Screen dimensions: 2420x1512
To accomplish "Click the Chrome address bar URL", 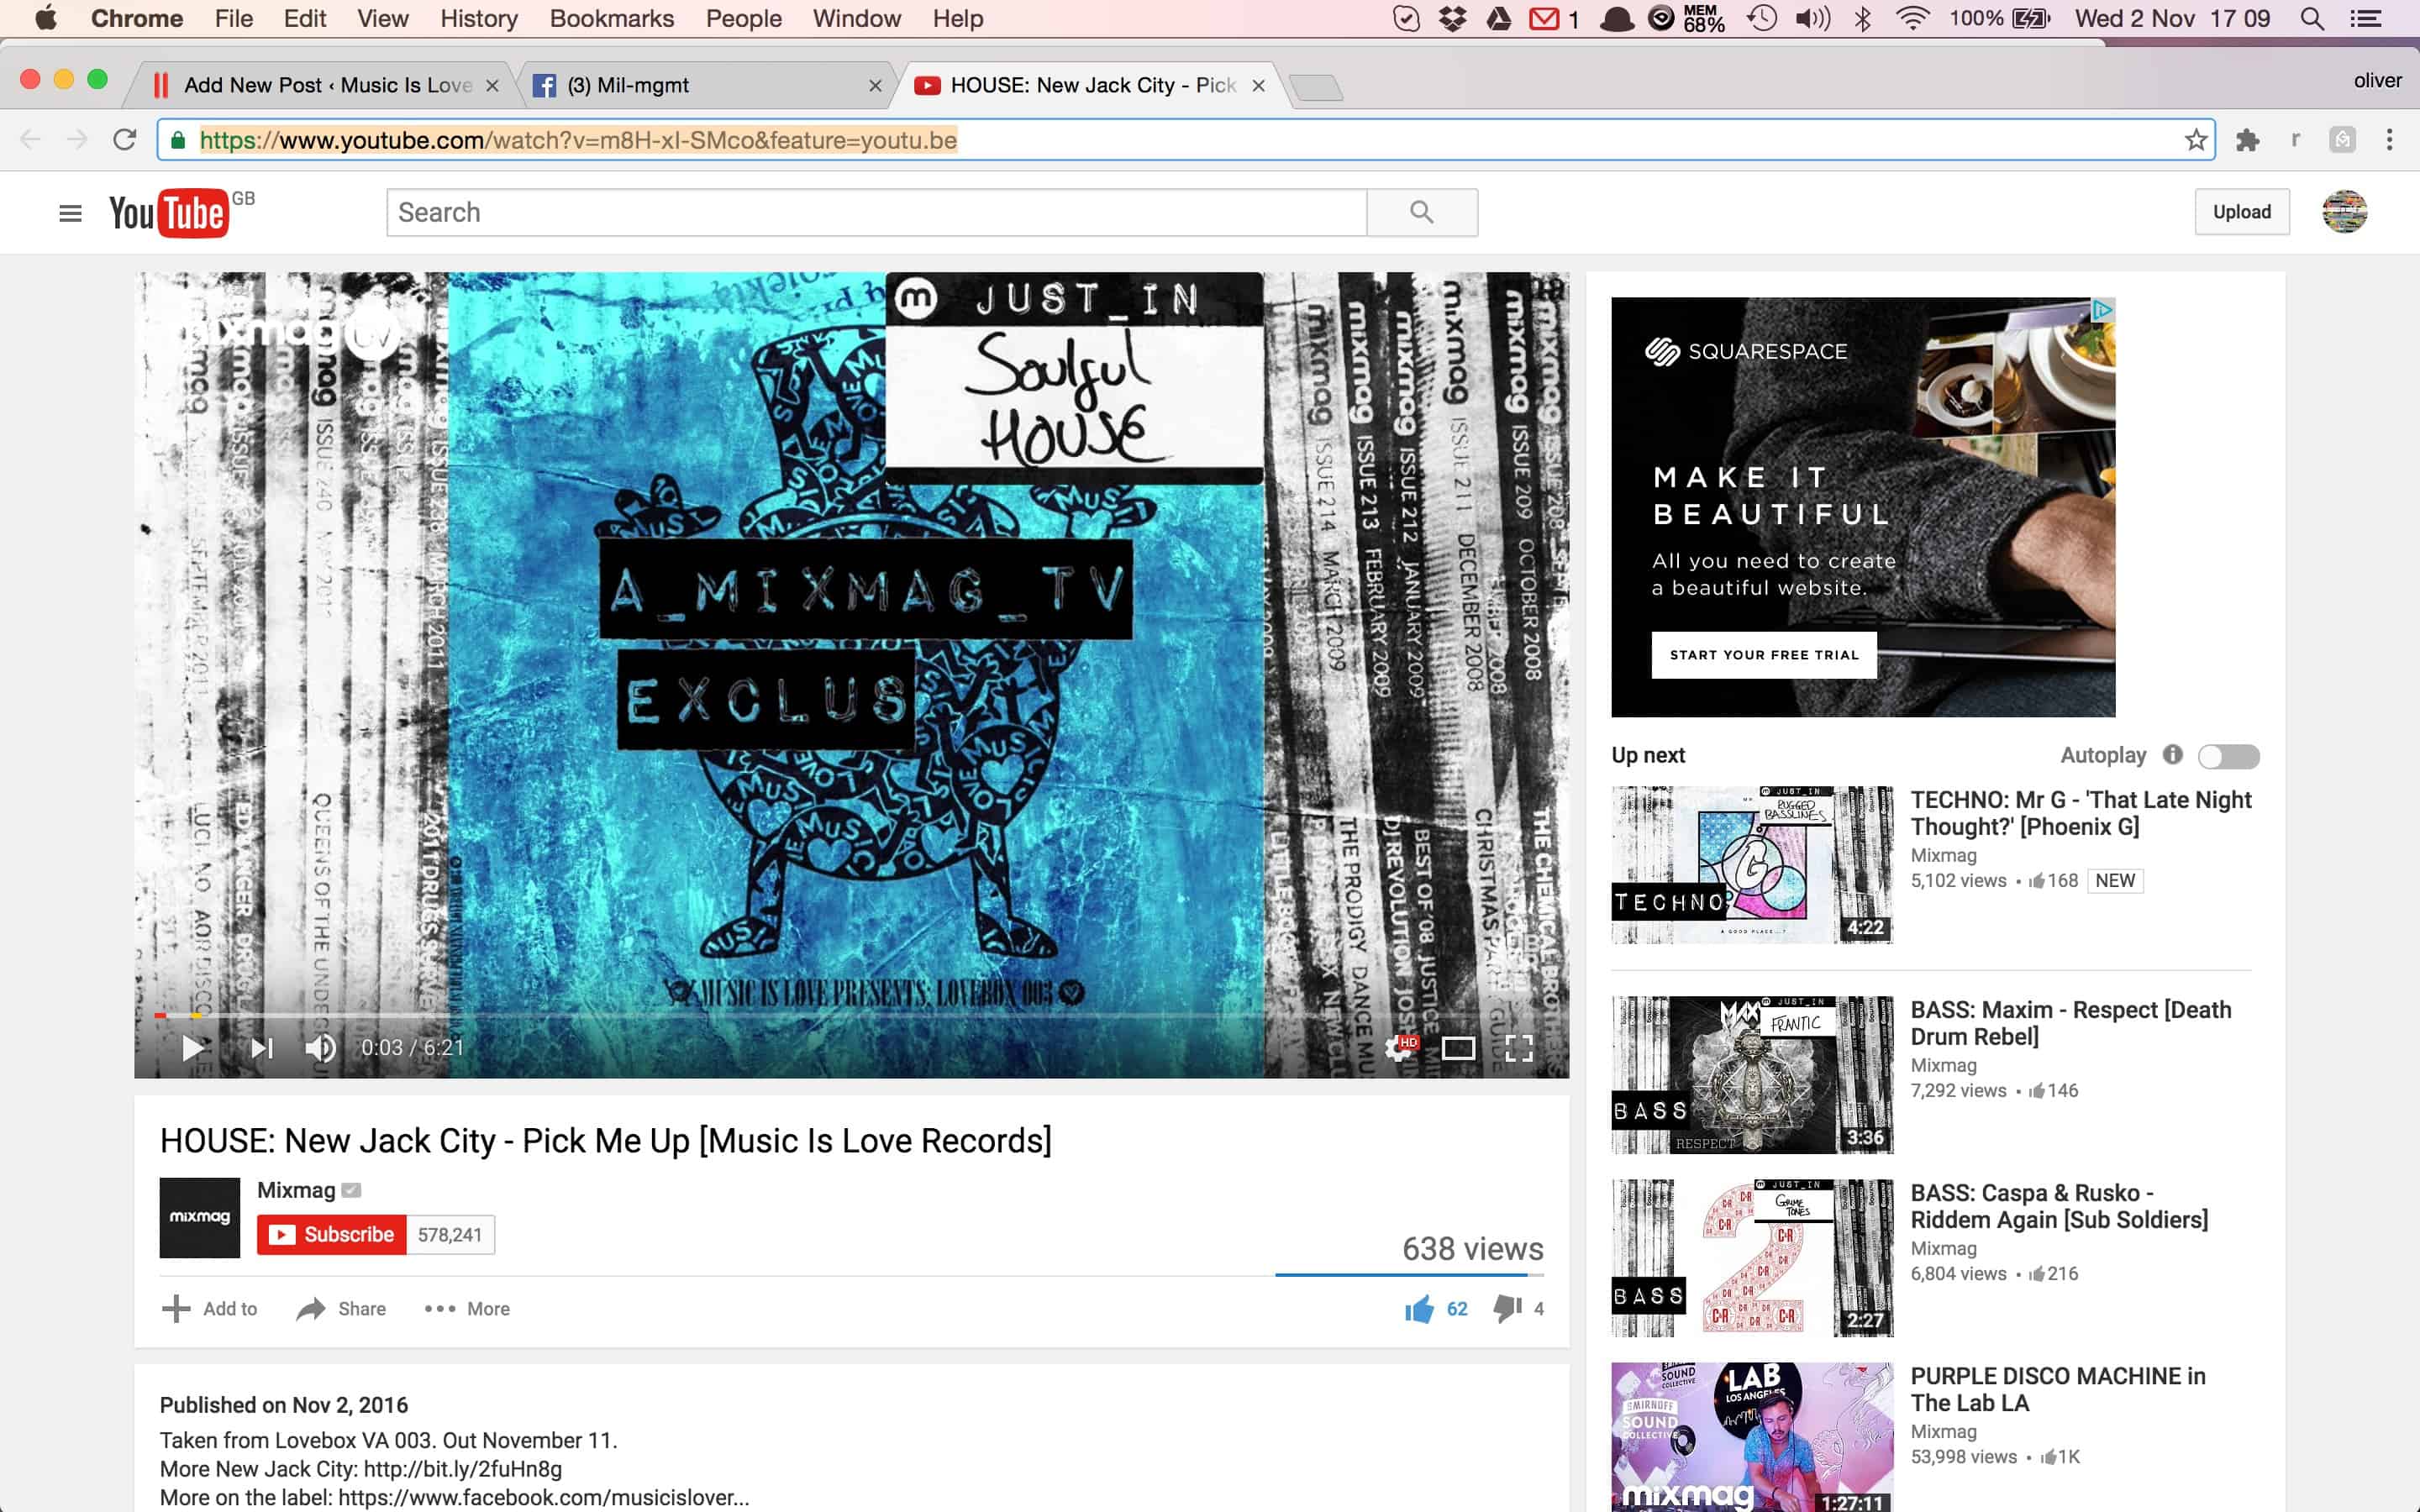I will [578, 140].
